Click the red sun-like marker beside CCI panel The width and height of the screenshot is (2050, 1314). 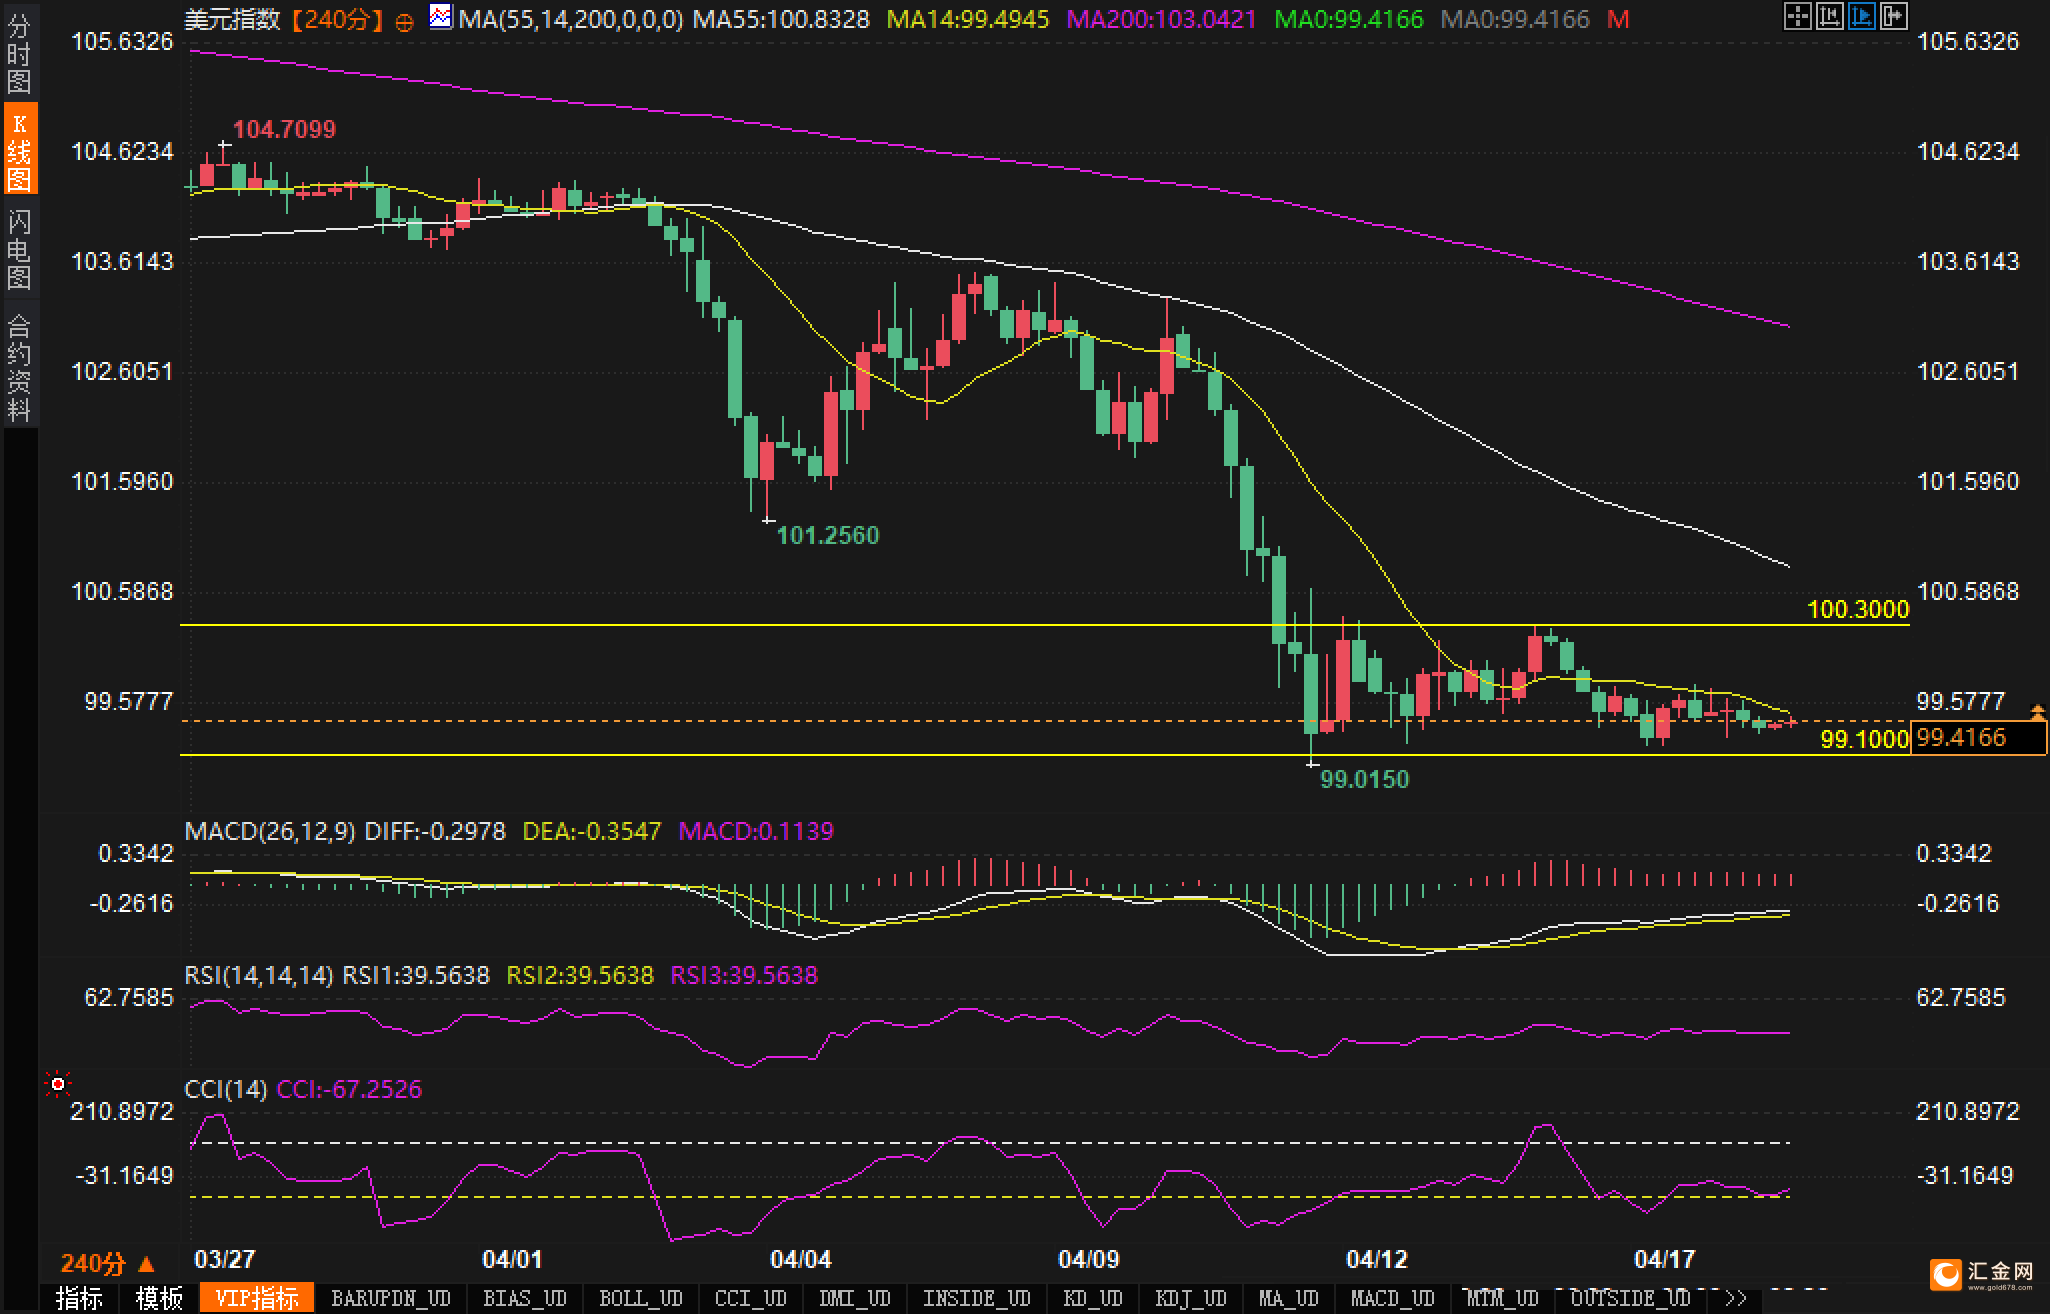click(58, 1084)
